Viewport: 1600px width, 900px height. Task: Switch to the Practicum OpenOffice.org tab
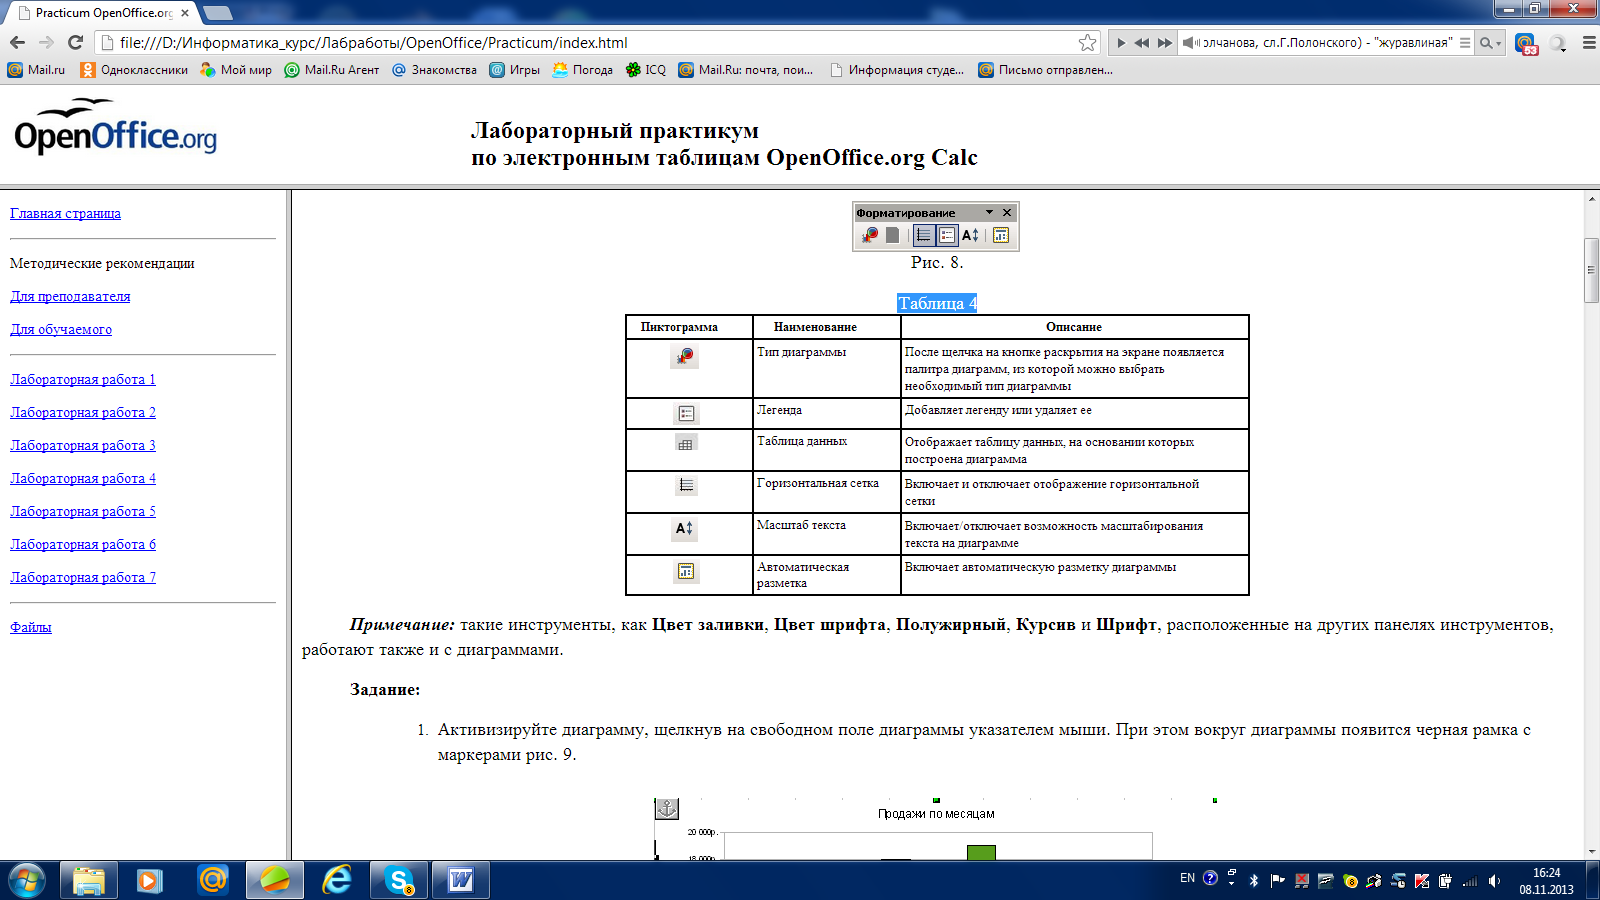coord(103,13)
